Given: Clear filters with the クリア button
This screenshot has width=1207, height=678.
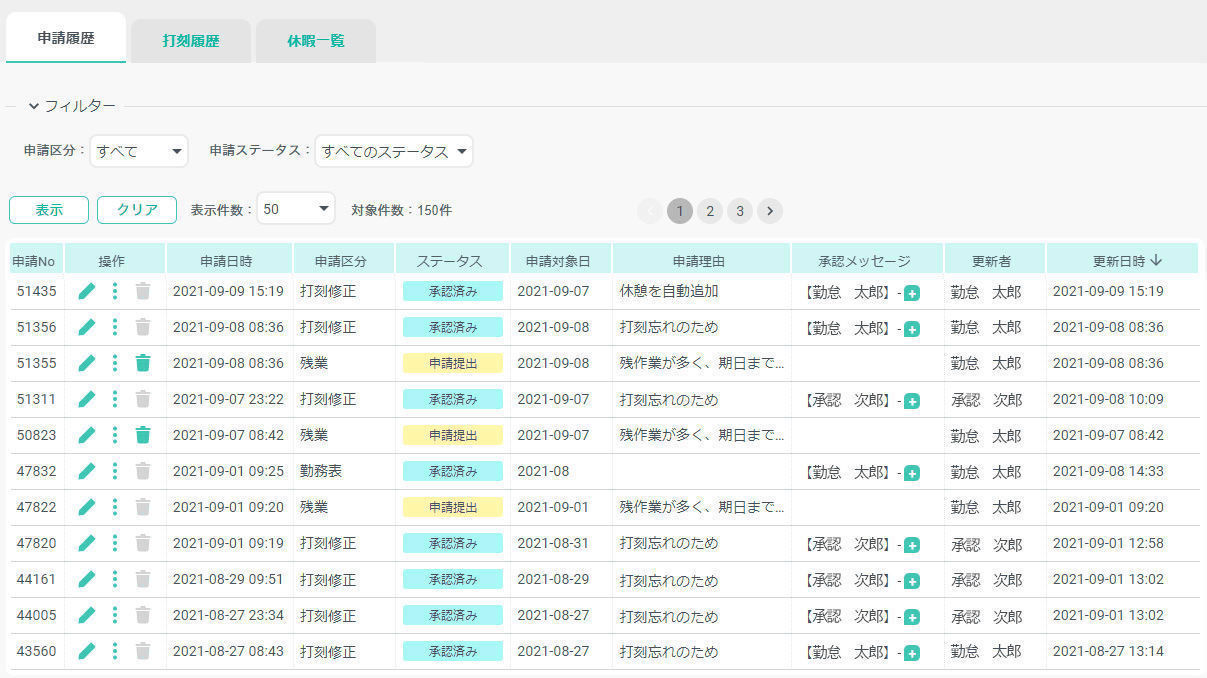Looking at the screenshot, I should pos(136,210).
